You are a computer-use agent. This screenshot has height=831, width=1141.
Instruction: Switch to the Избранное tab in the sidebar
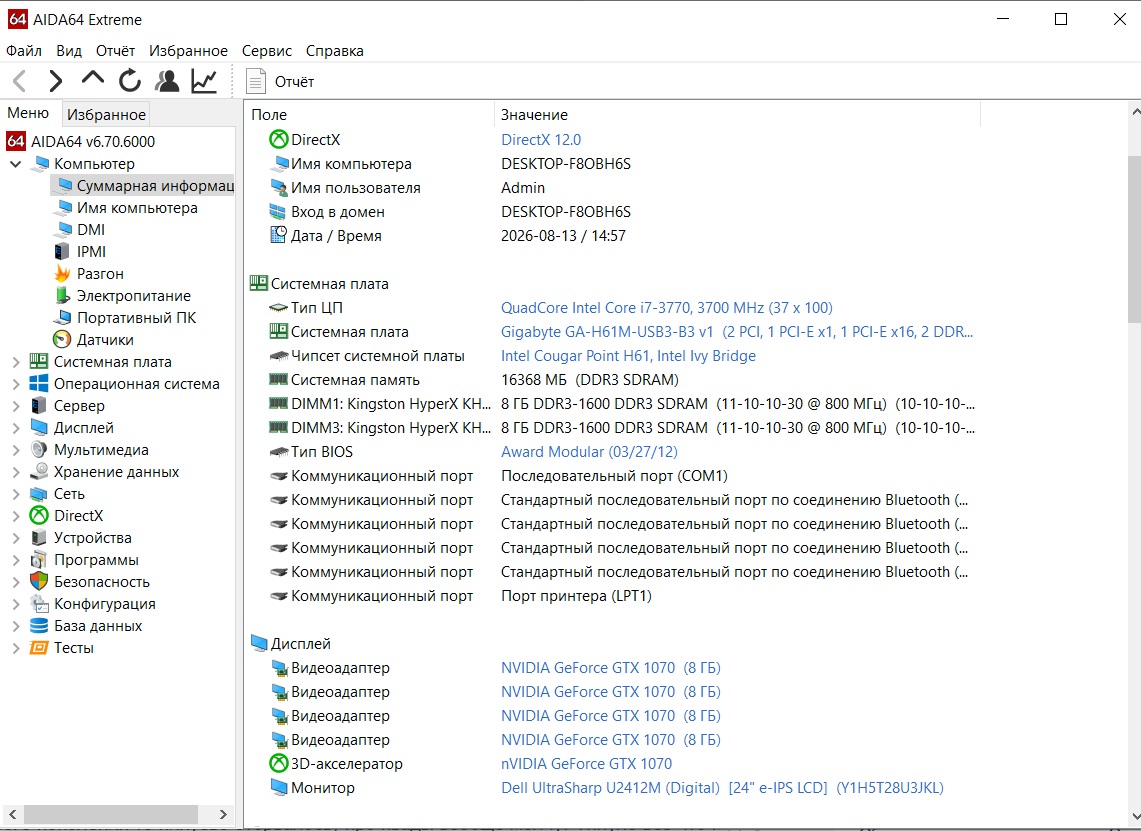coord(106,114)
